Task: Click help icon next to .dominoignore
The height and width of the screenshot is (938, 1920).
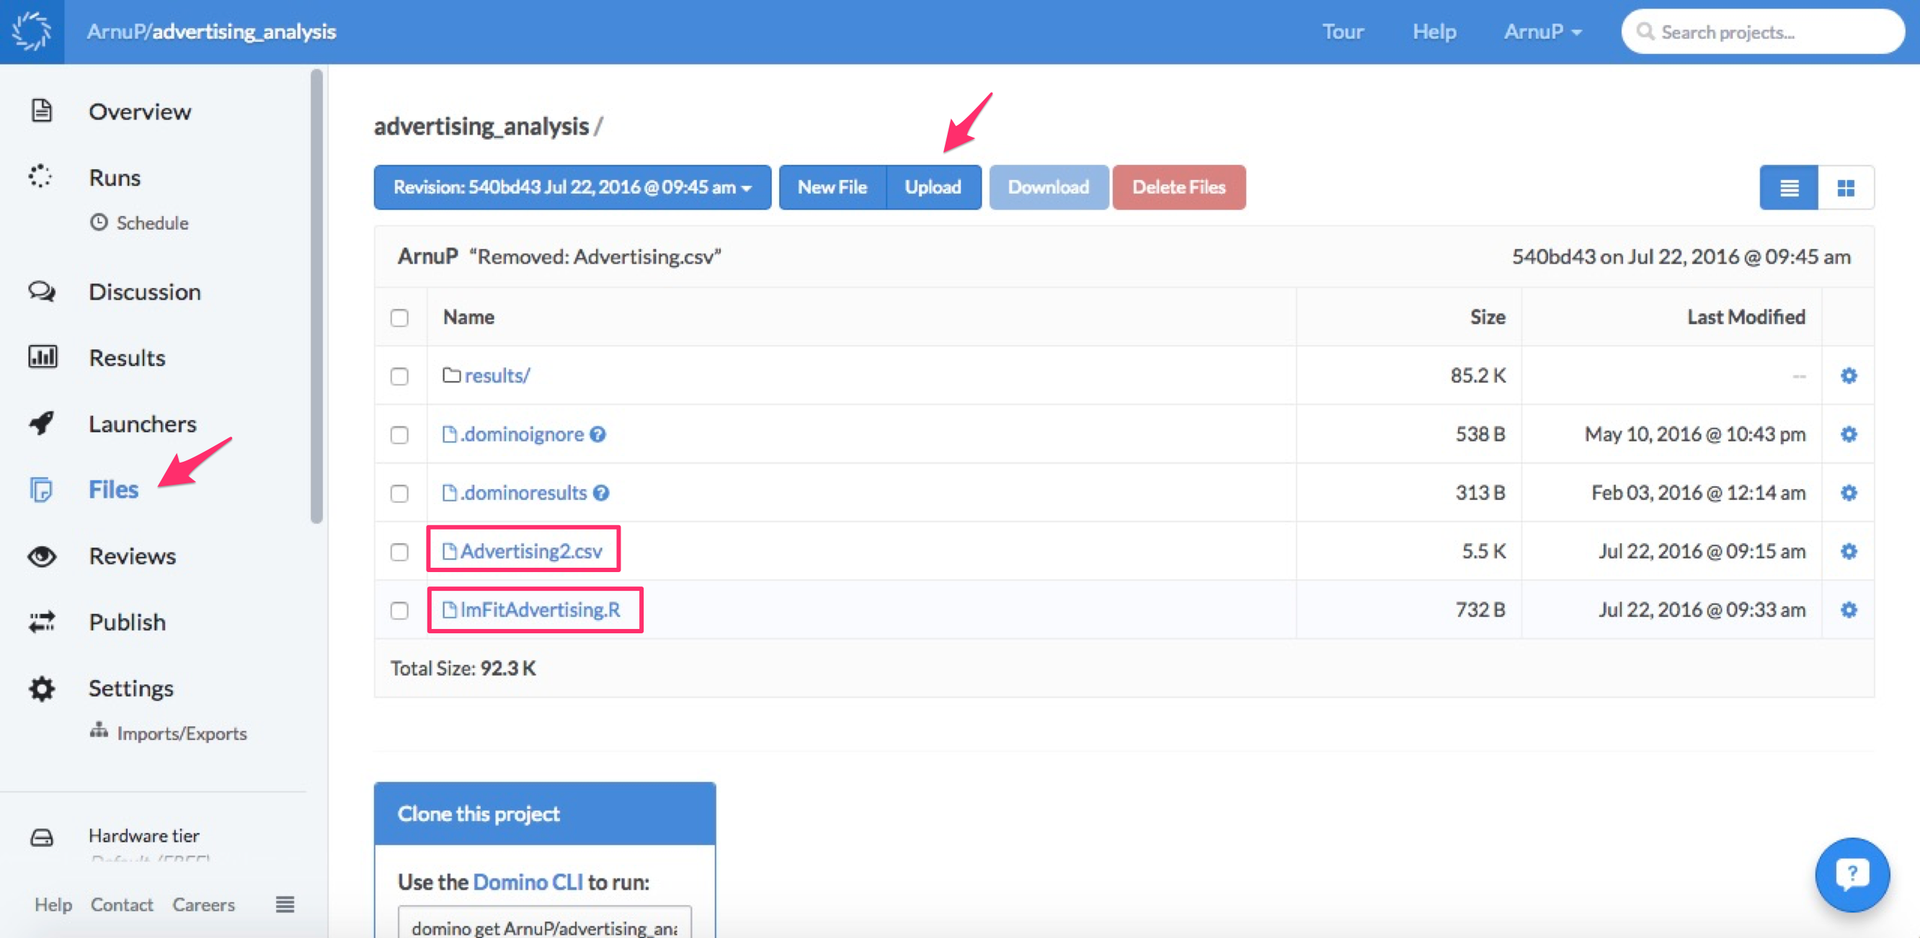Action: [598, 434]
